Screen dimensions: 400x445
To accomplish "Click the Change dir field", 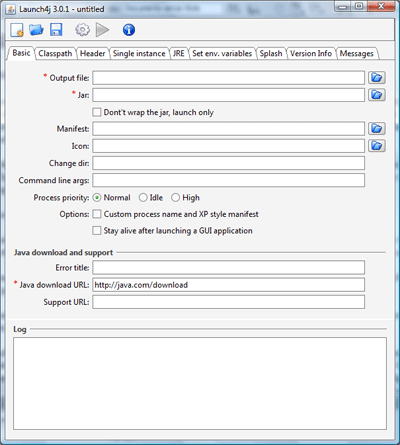I will (x=229, y=163).
